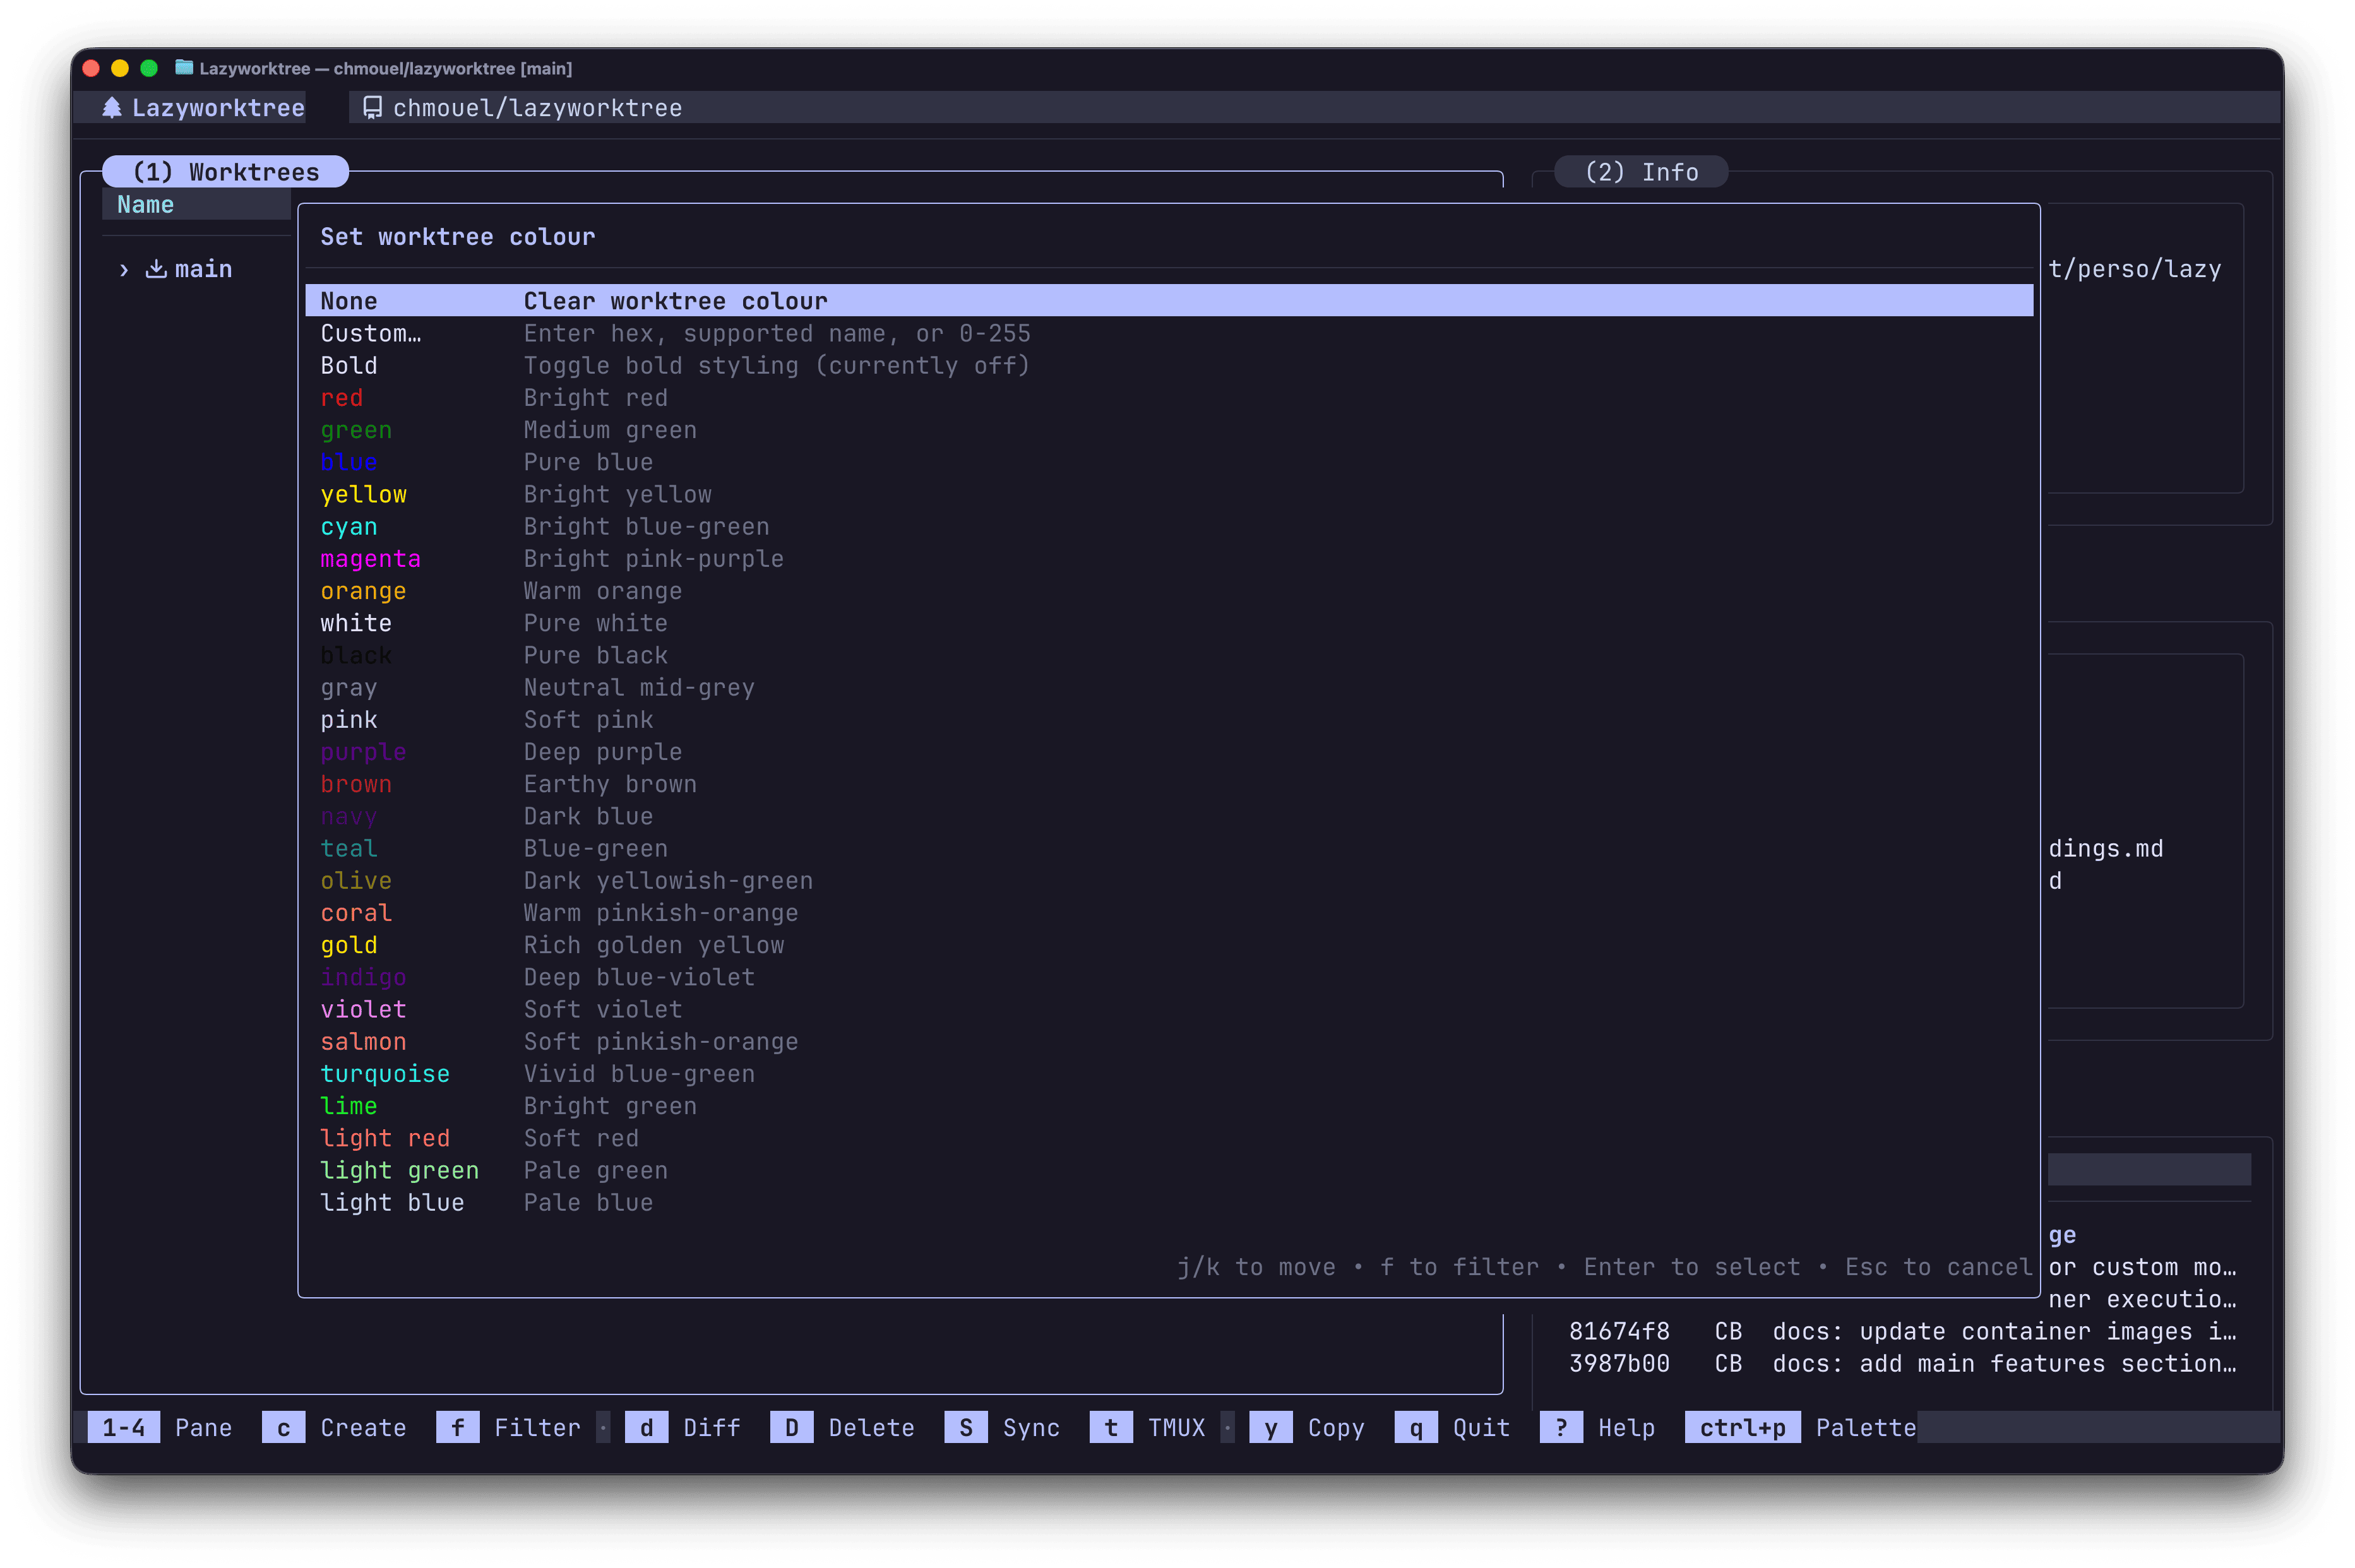2355x1568 pixels.
Task: Pick the turquoise colour option
Action: (385, 1074)
